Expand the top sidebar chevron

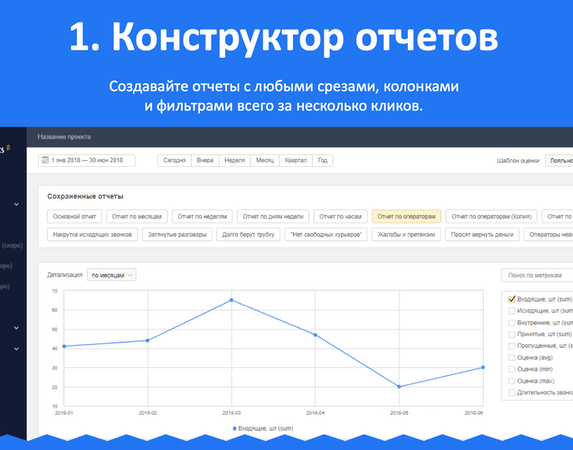pos(16,204)
